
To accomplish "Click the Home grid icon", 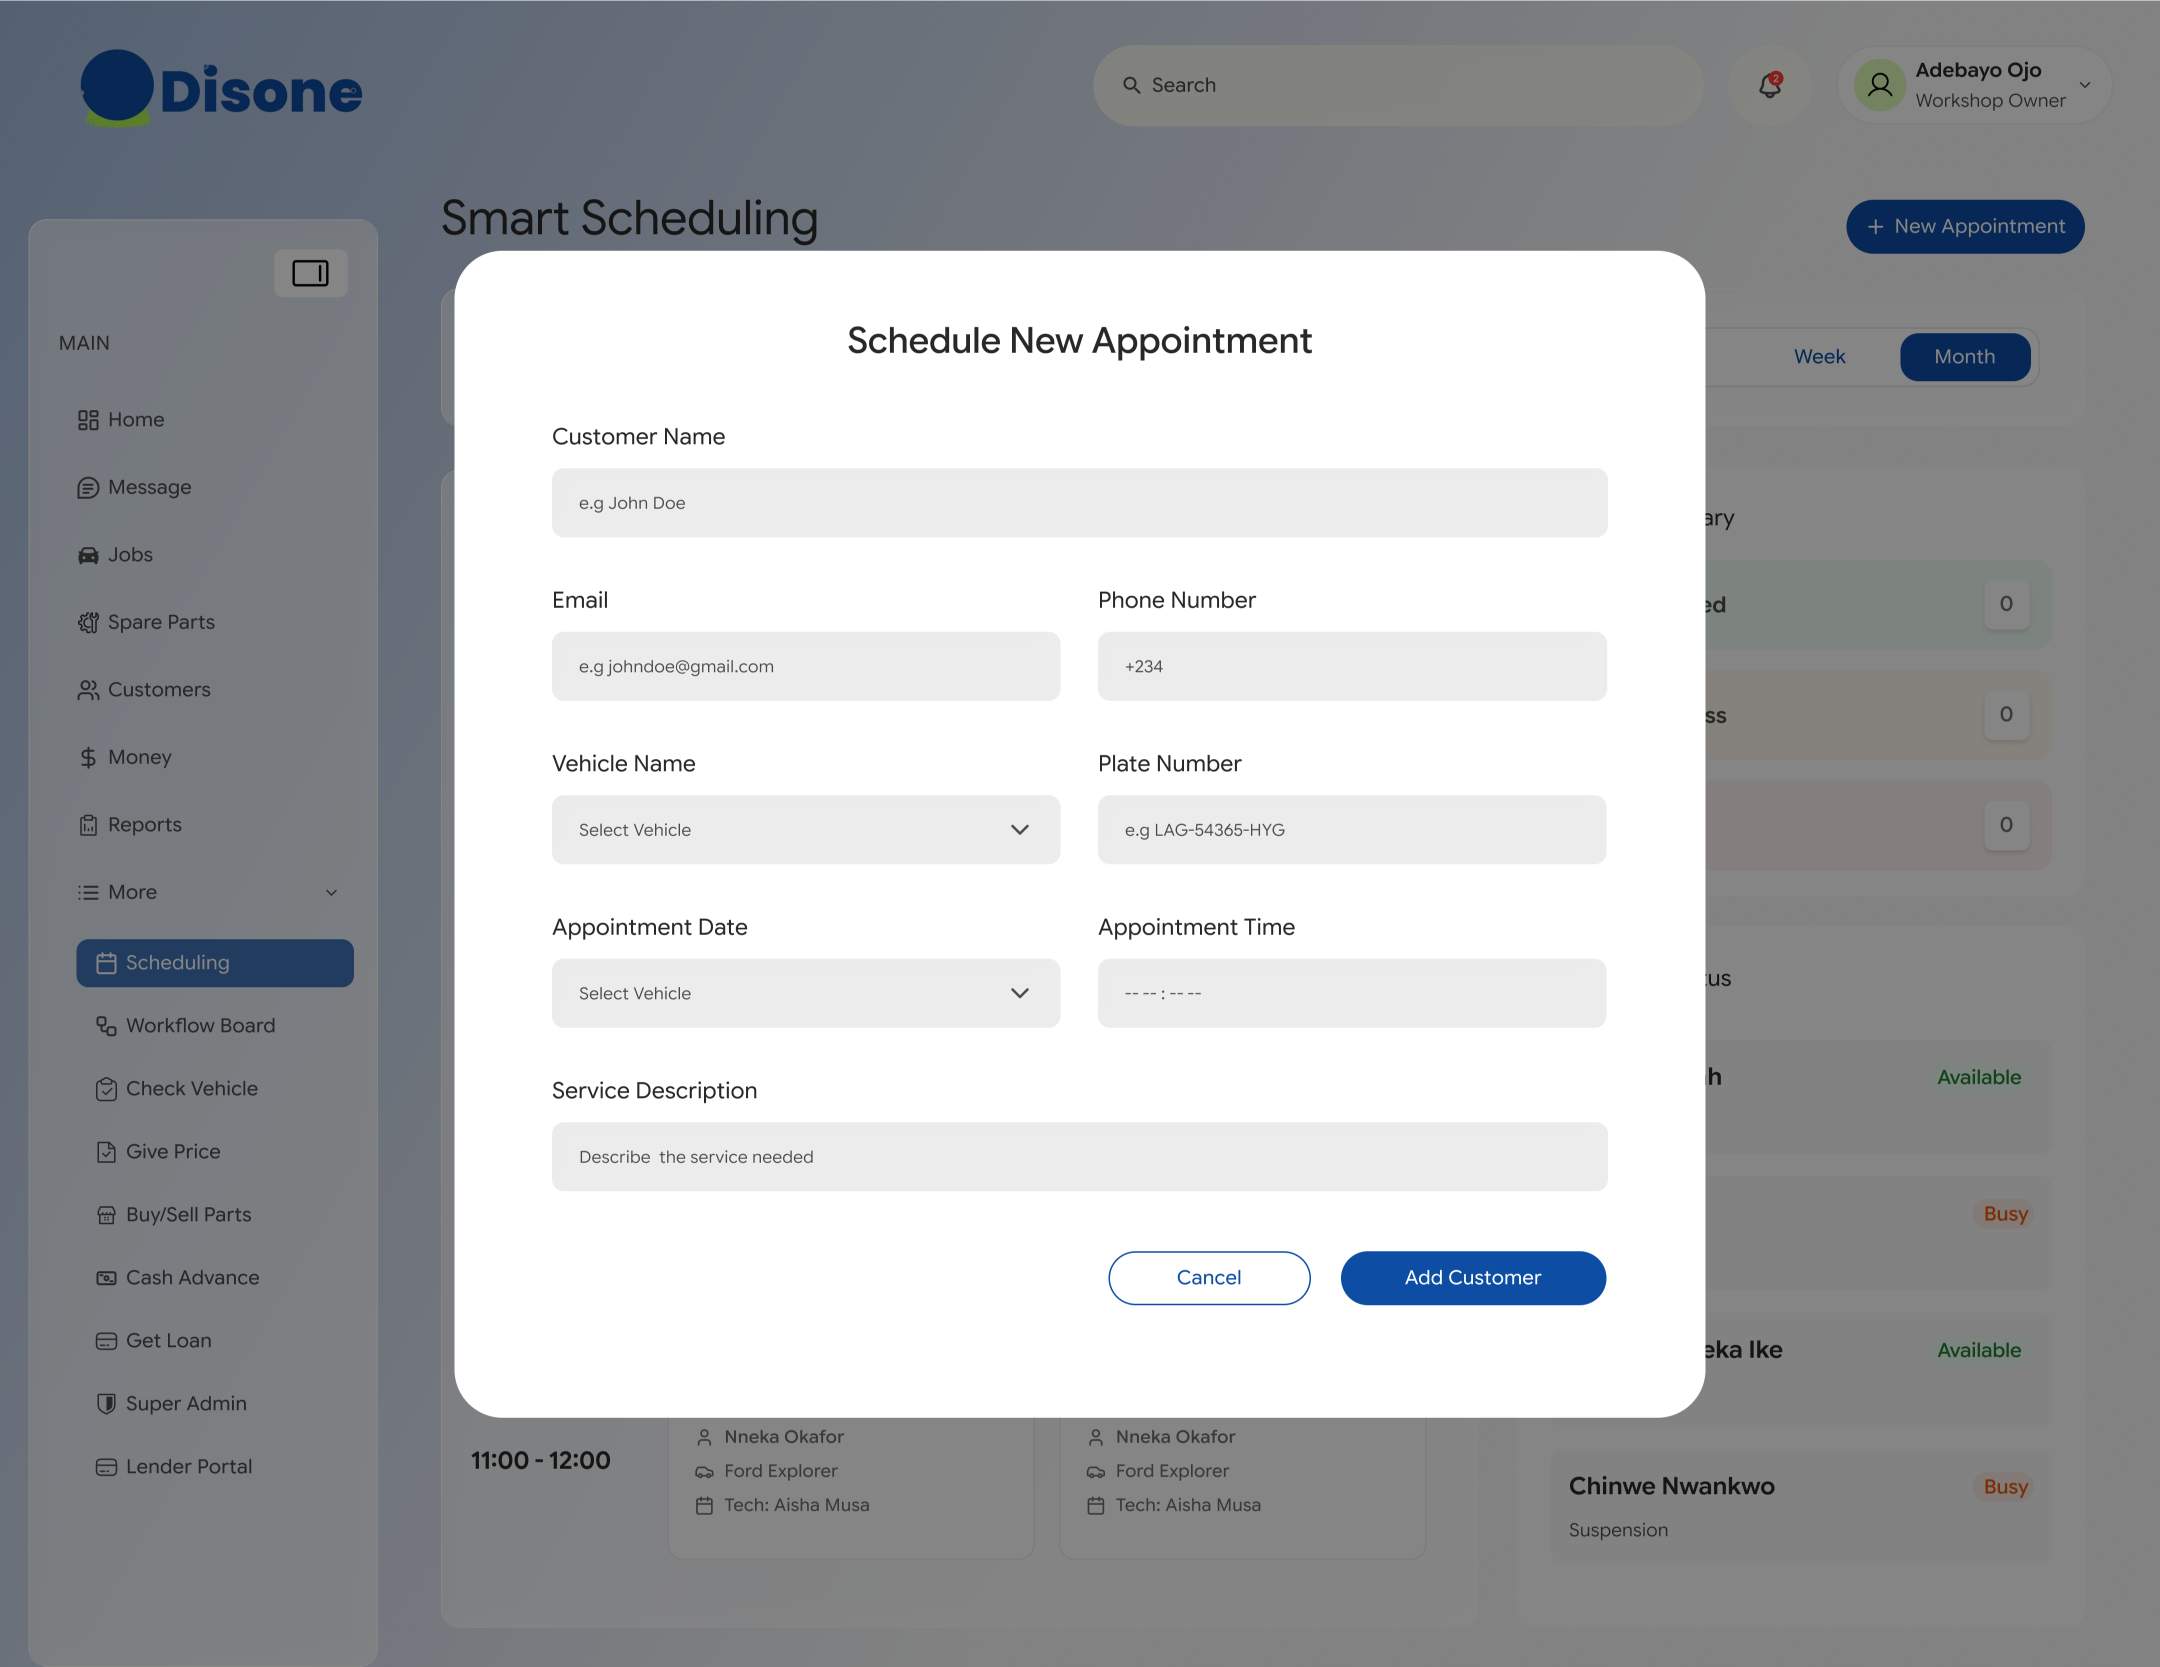I will point(88,420).
